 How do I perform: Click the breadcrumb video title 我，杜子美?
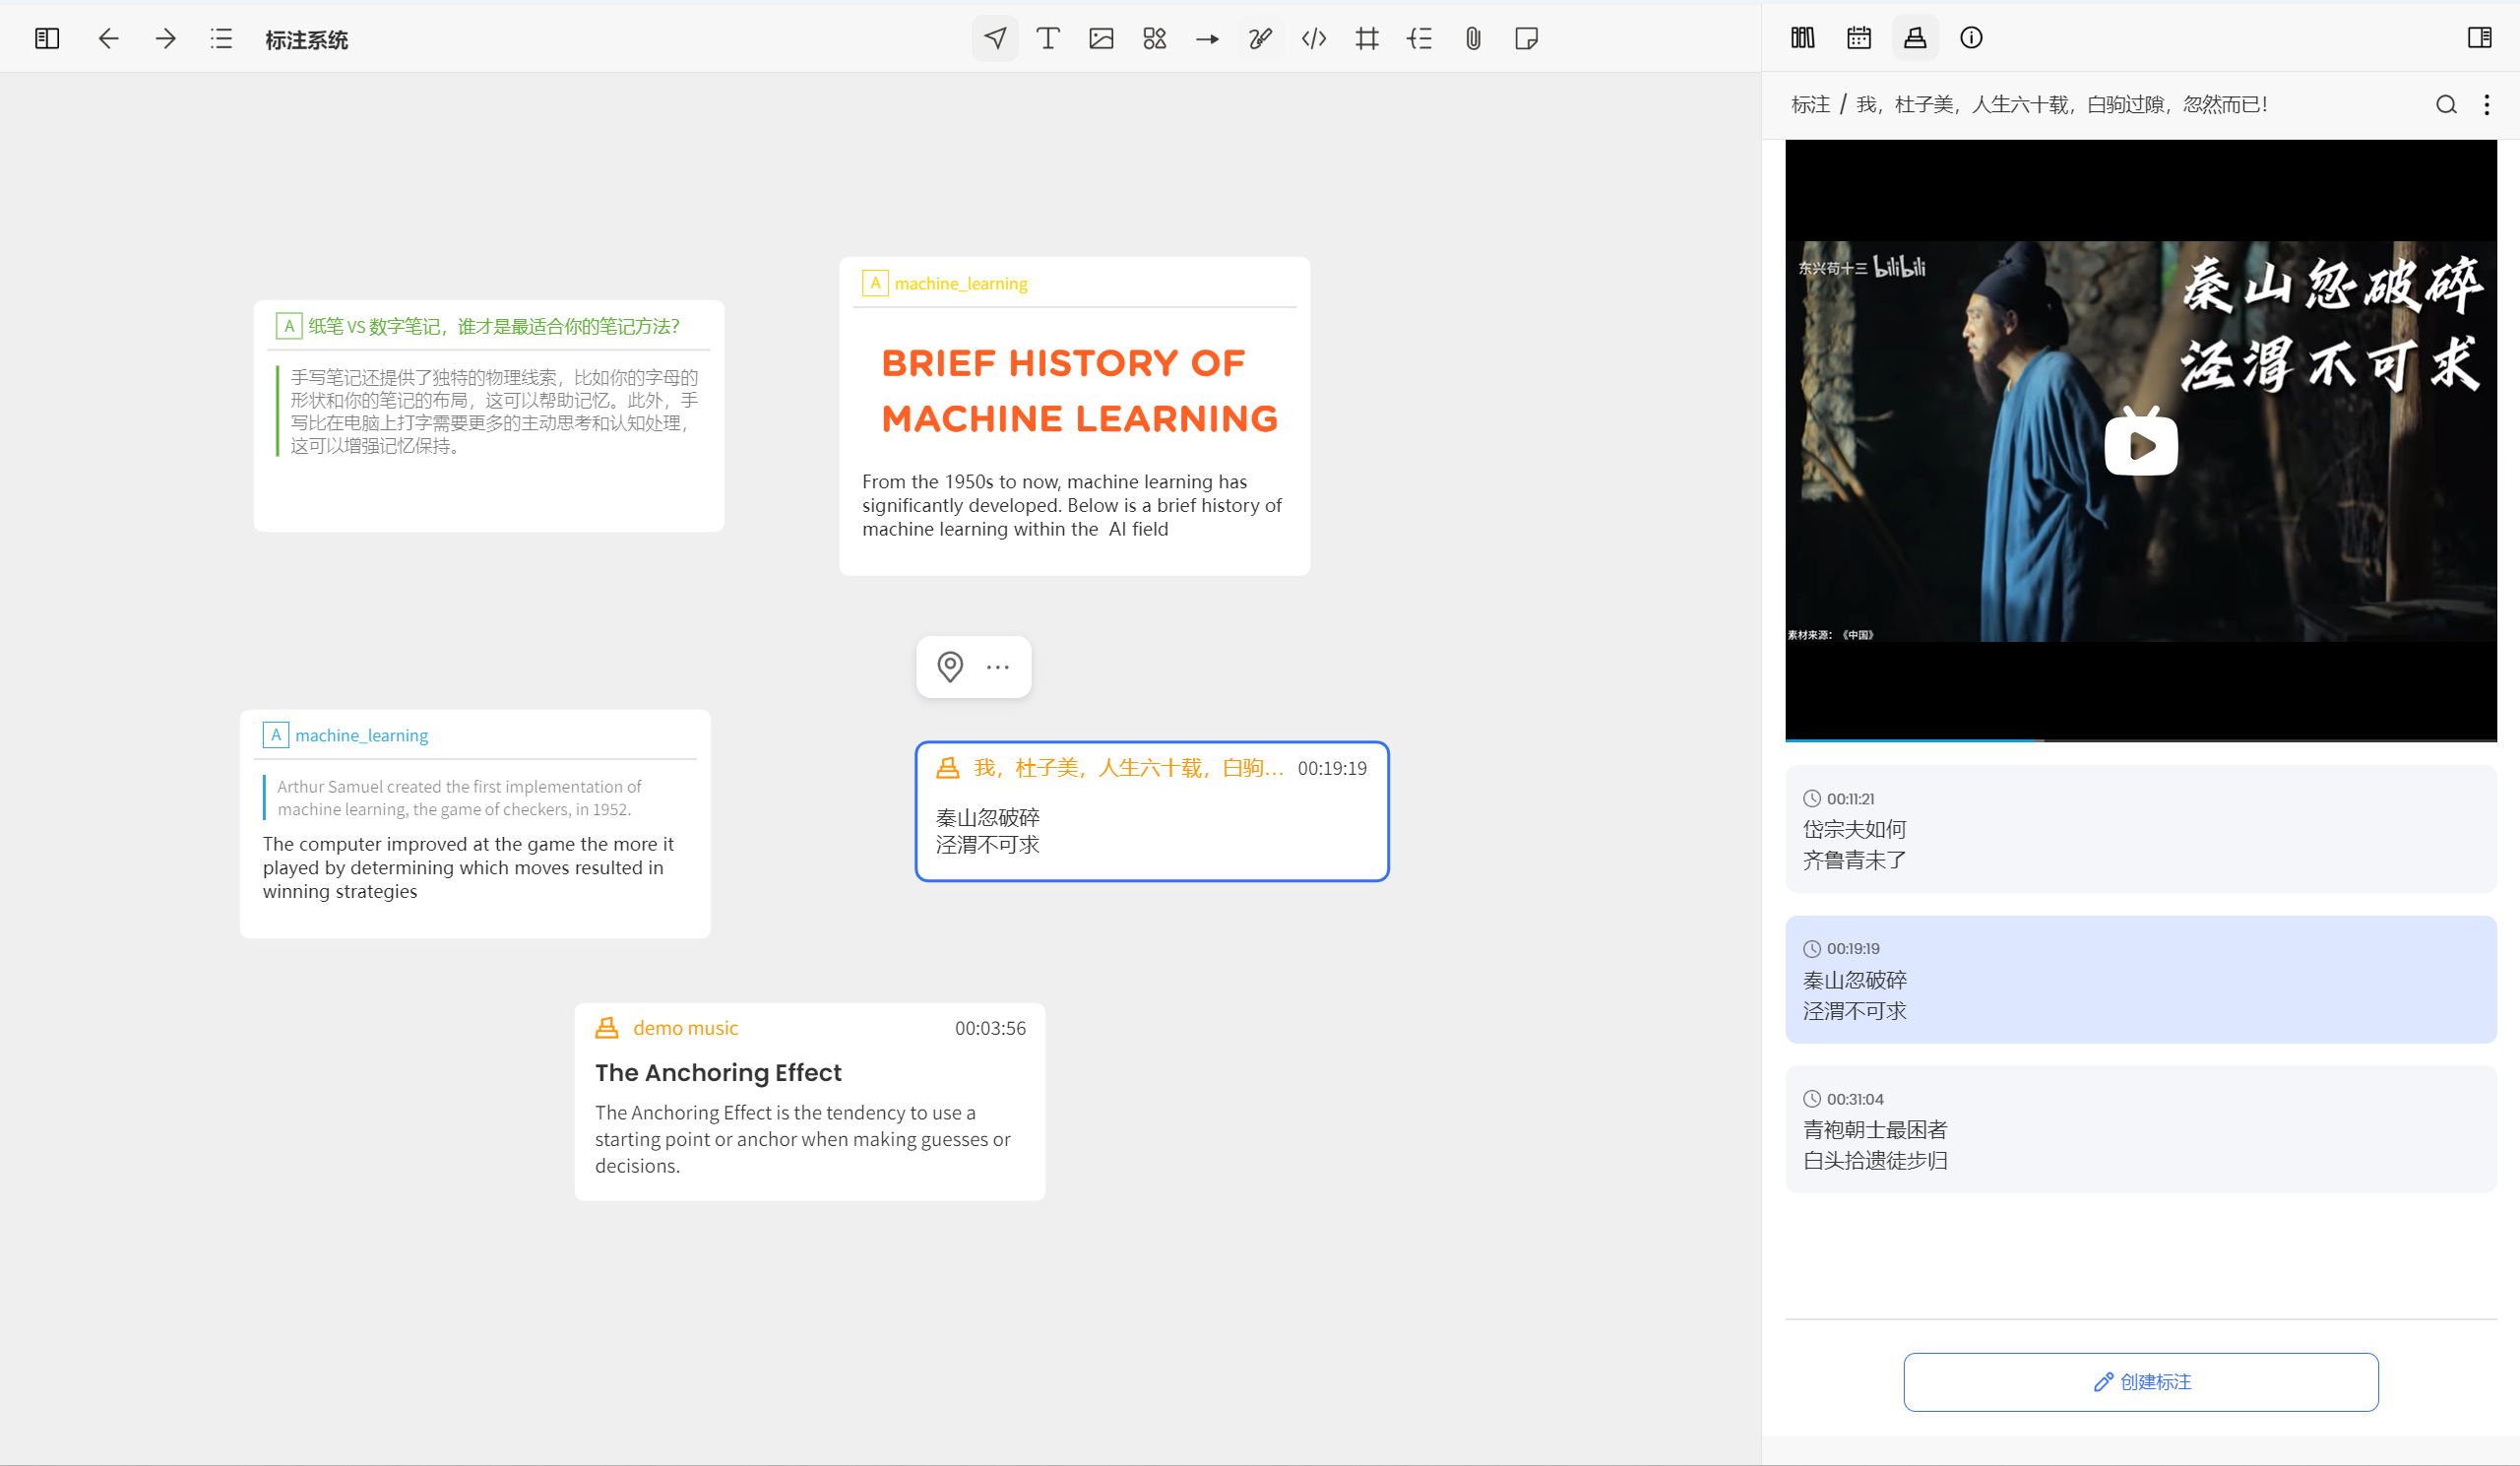(2061, 105)
